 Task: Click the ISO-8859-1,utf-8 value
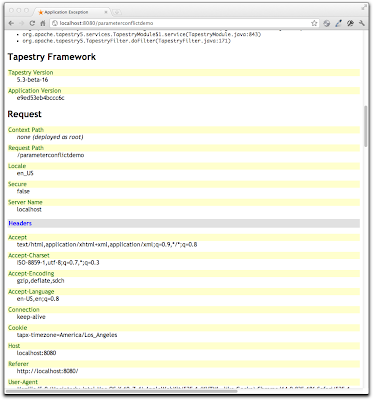[x=58, y=263]
